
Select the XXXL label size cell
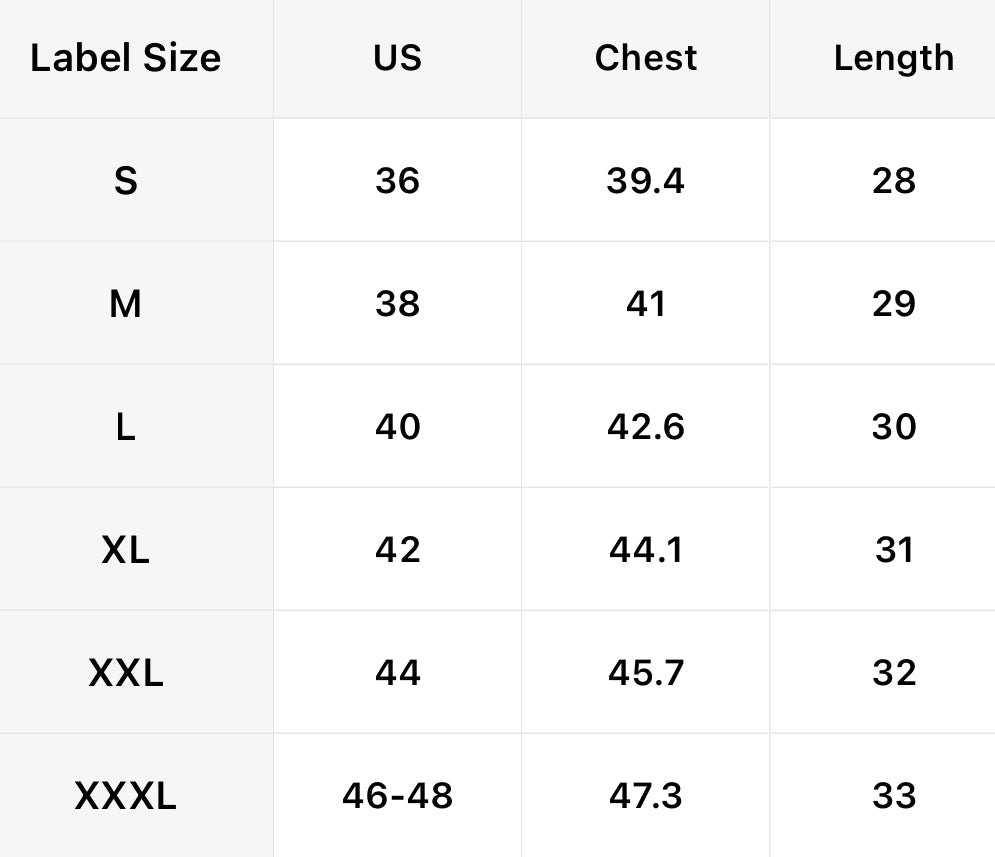point(125,796)
